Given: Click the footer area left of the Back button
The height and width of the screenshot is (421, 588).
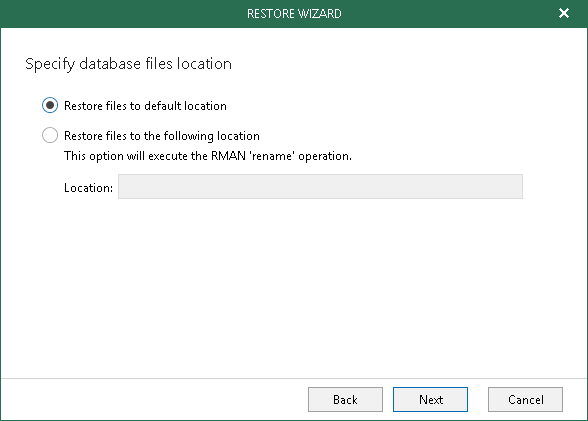Looking at the screenshot, I should click(154, 400).
